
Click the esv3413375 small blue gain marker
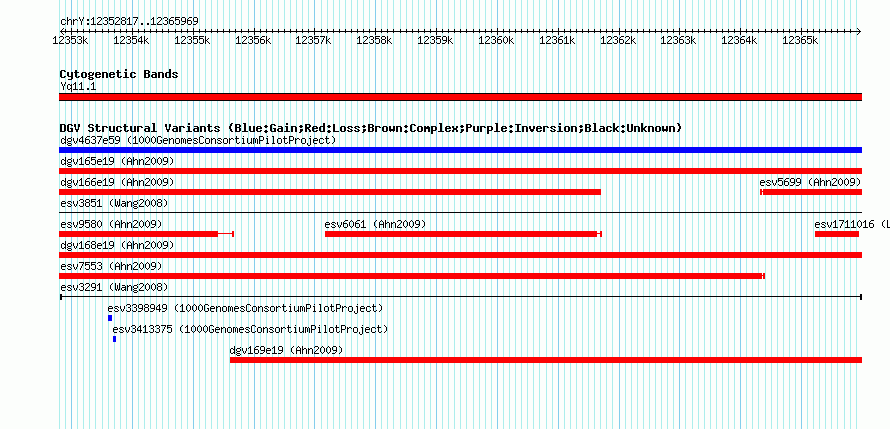click(x=115, y=339)
